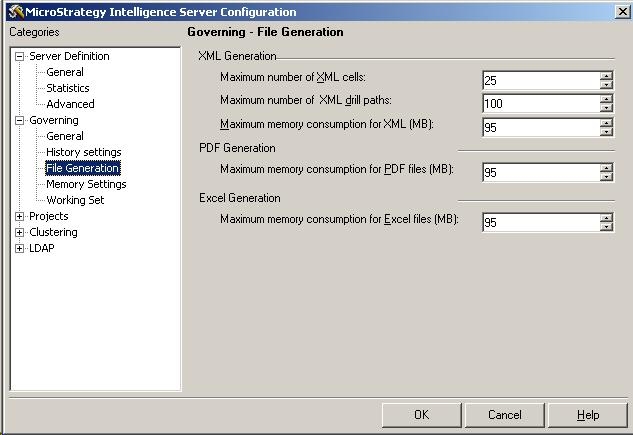Click the XML drill paths value field
Screen dimensions: 633x435
click(x=541, y=104)
